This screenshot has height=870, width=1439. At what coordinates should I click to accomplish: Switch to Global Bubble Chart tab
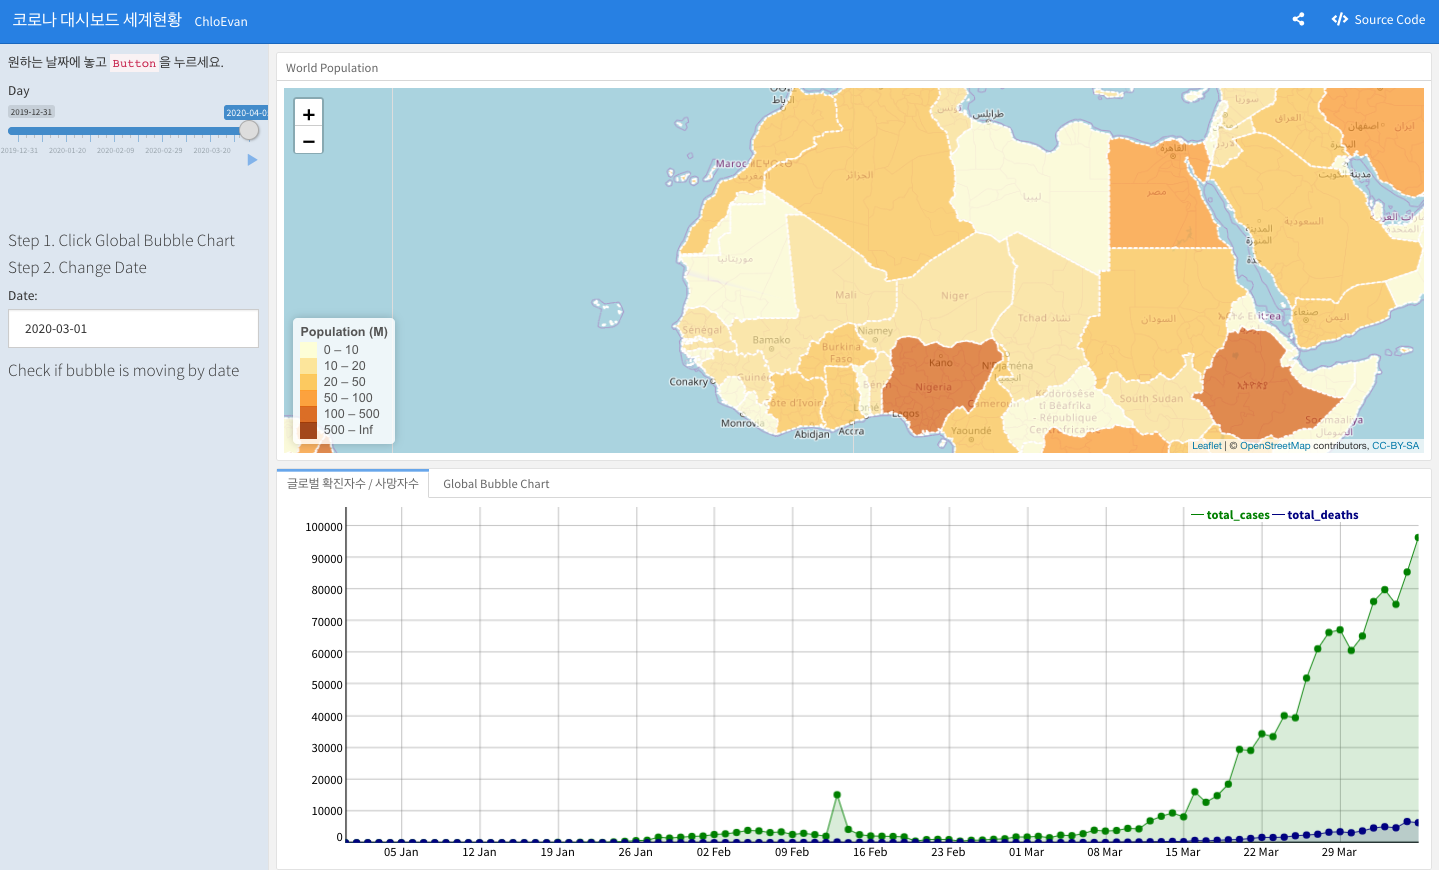point(496,484)
